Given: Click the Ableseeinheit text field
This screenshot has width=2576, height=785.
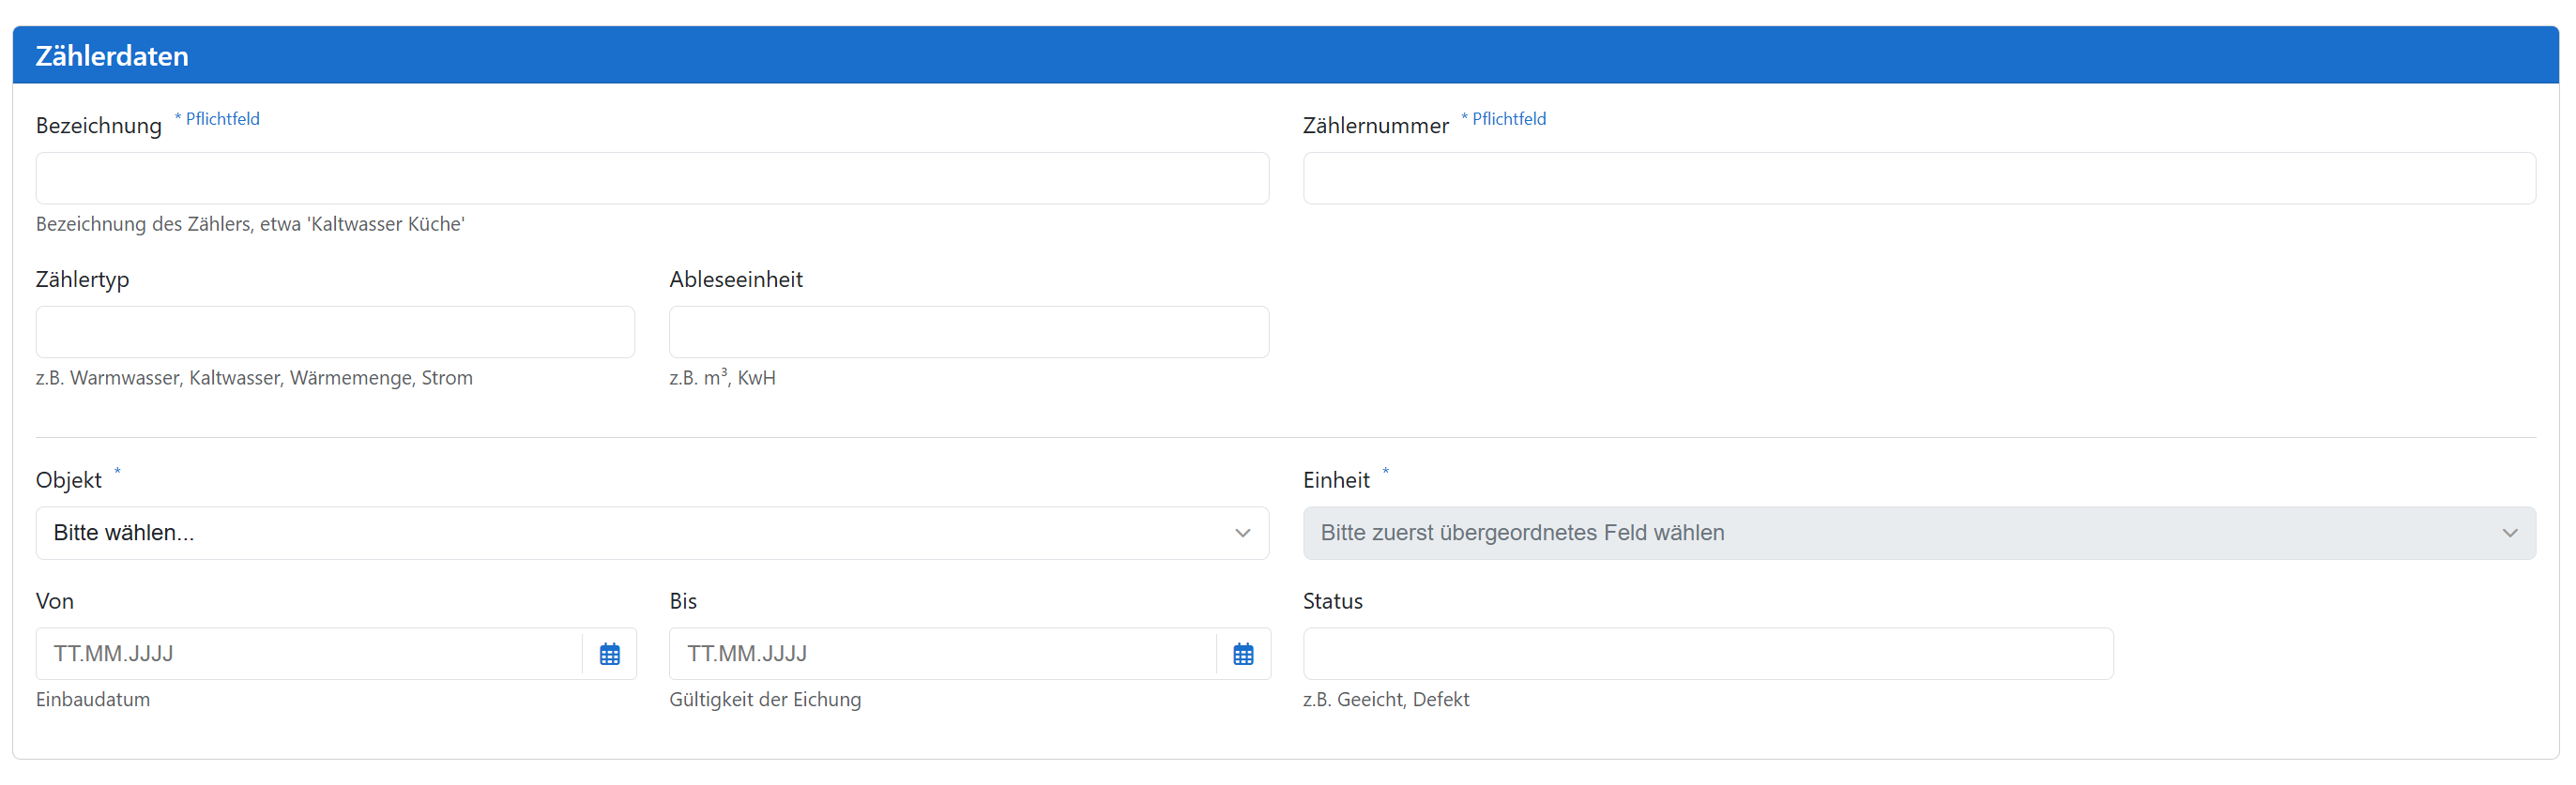Looking at the screenshot, I should click(x=968, y=332).
